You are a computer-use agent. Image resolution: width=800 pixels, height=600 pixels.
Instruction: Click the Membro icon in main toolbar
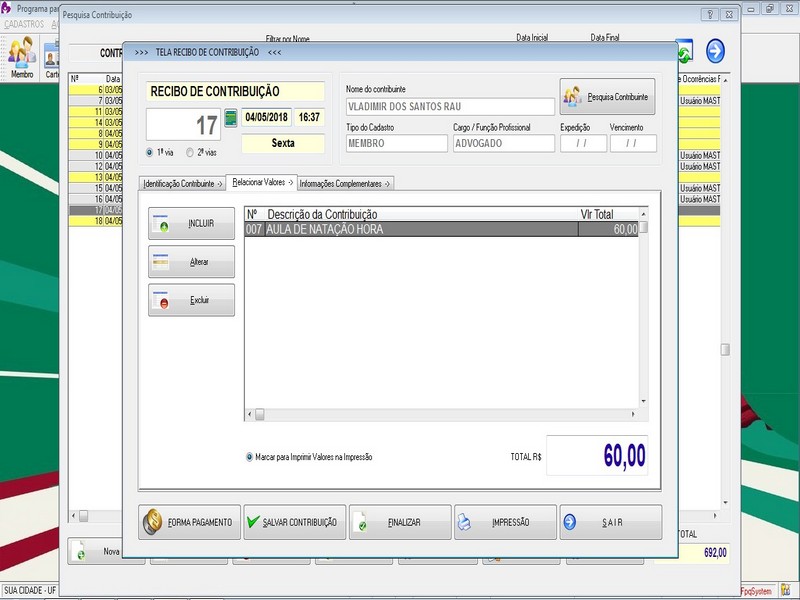(21, 57)
